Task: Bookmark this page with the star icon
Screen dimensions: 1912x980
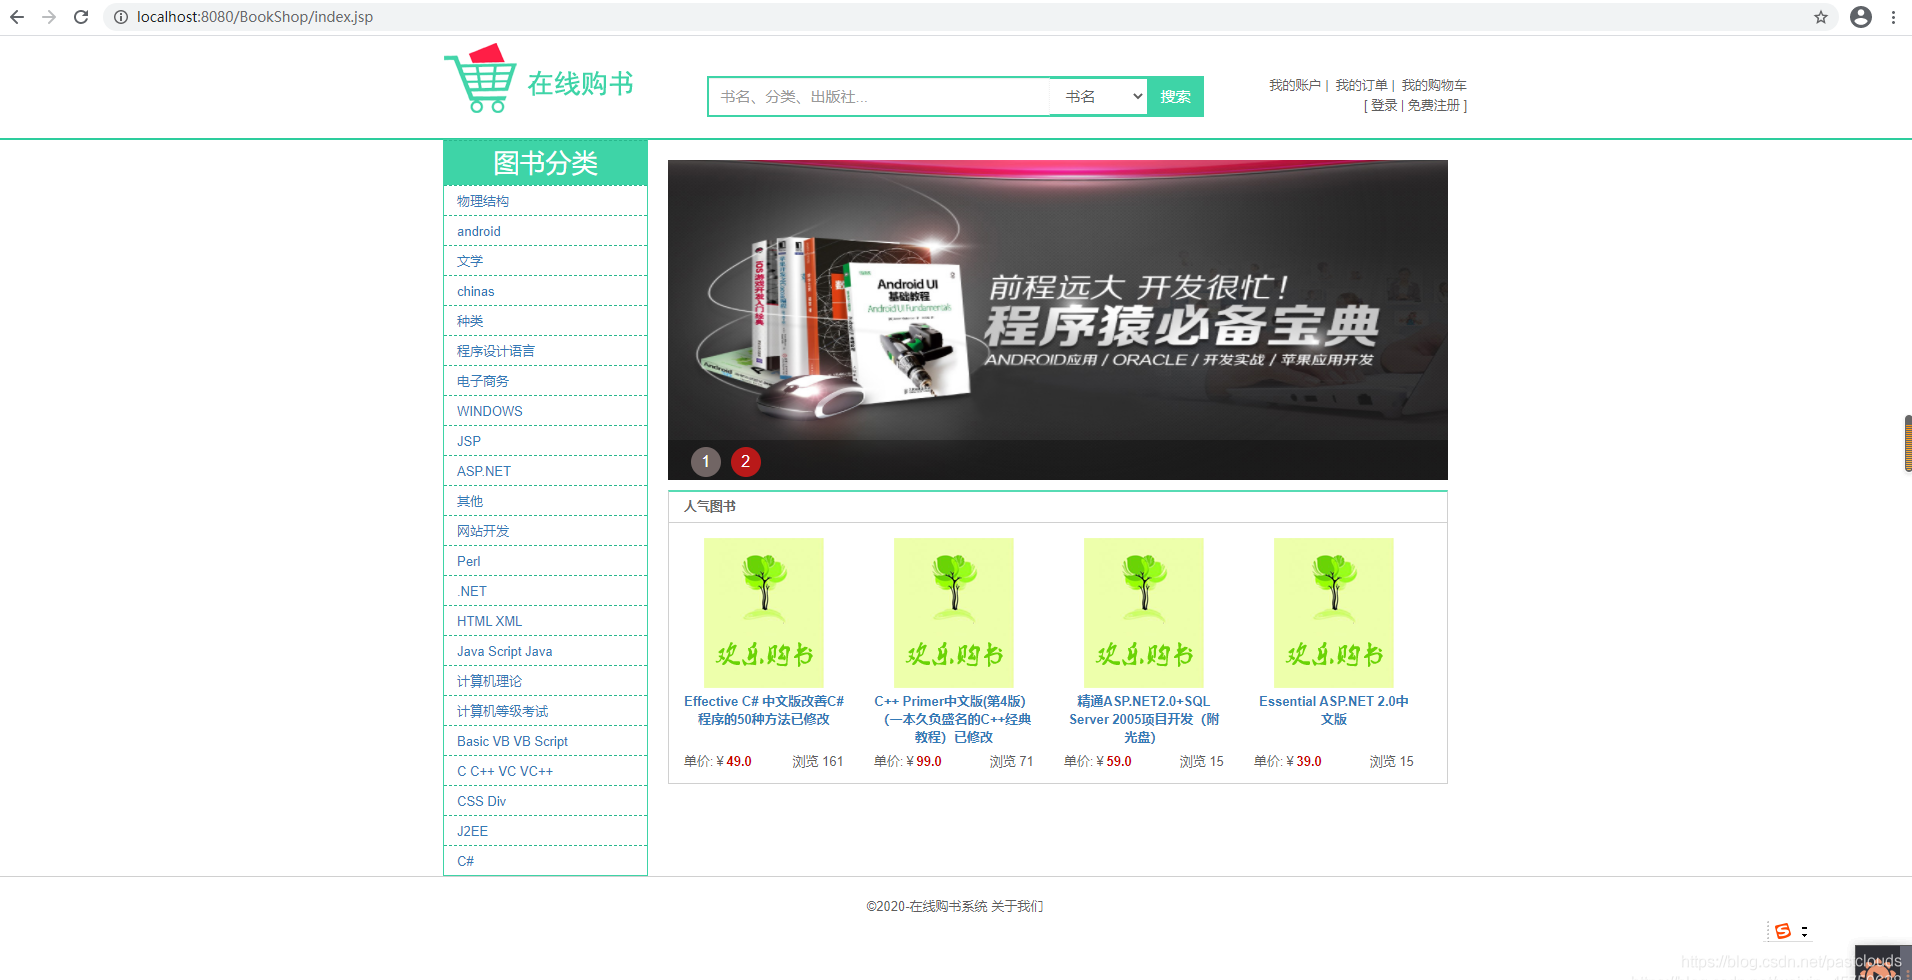Action: click(1821, 17)
